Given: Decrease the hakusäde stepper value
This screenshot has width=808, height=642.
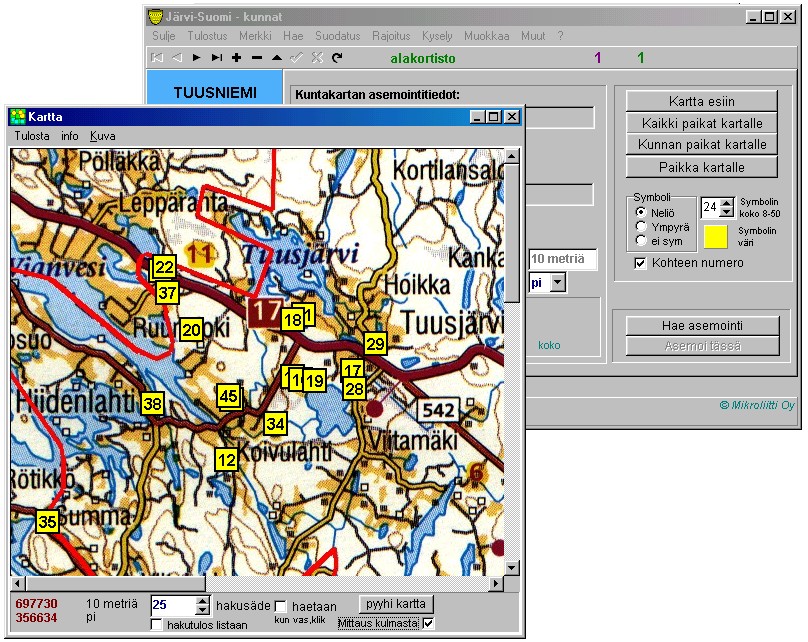Looking at the screenshot, I should coord(203,610).
